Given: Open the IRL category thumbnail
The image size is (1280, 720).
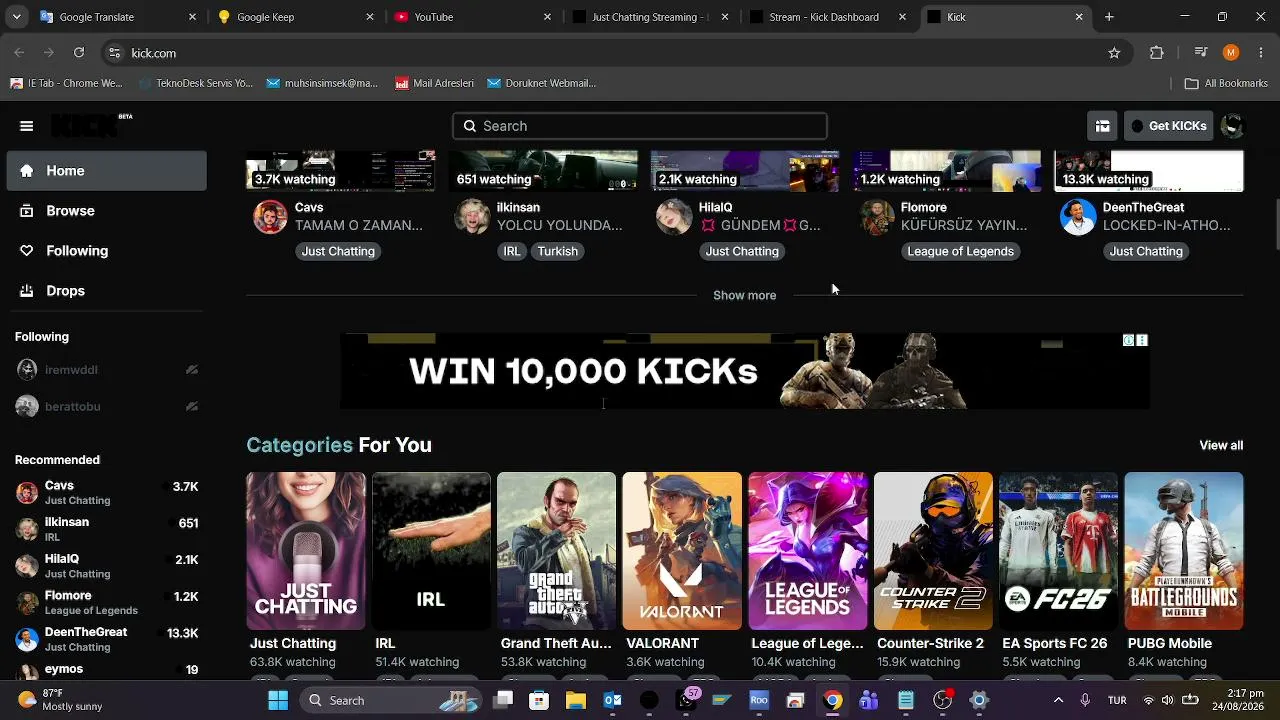Looking at the screenshot, I should (431, 551).
